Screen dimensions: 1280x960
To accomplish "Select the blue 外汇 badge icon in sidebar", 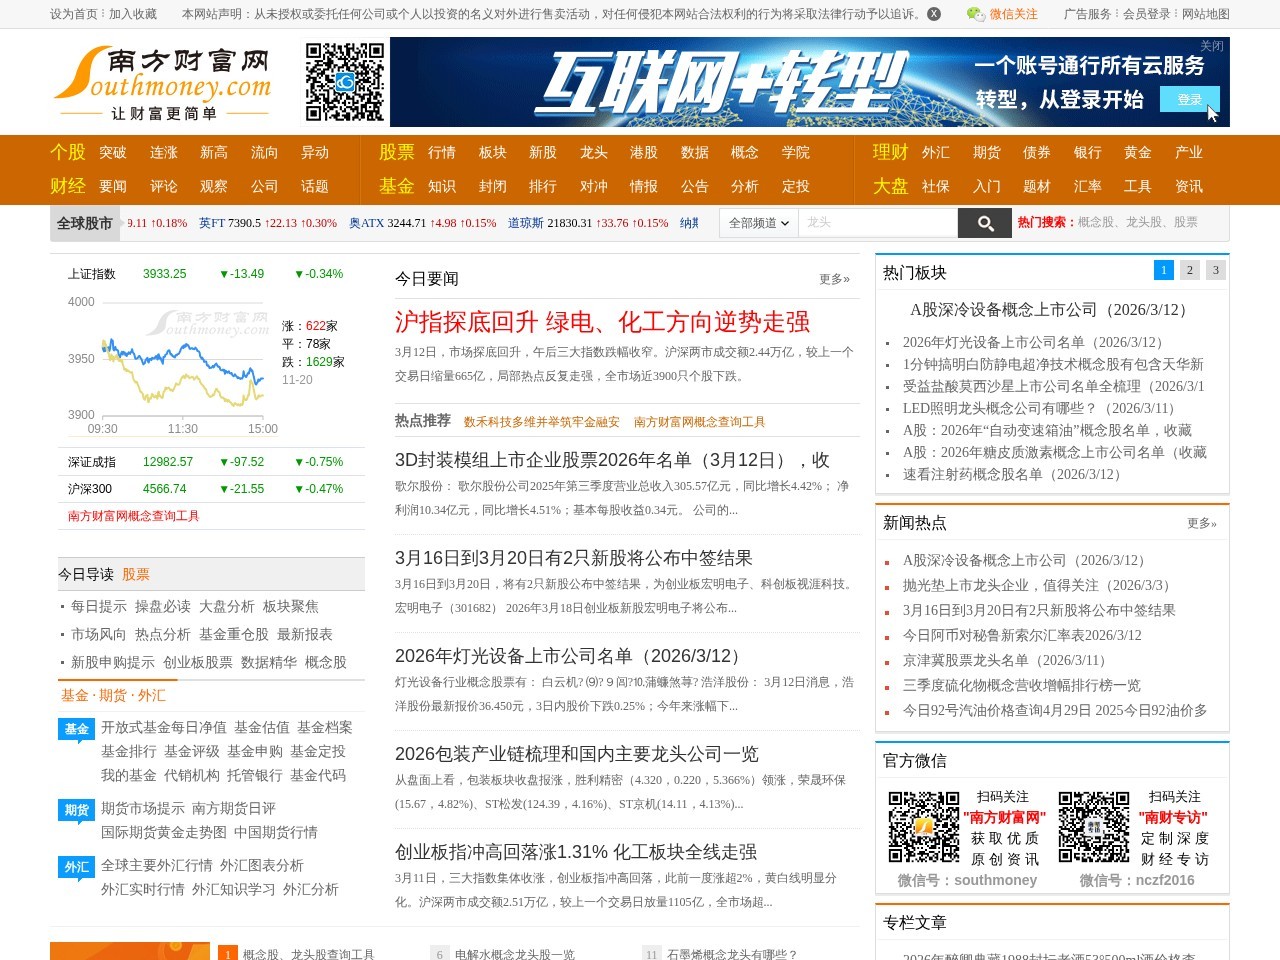I will [76, 867].
